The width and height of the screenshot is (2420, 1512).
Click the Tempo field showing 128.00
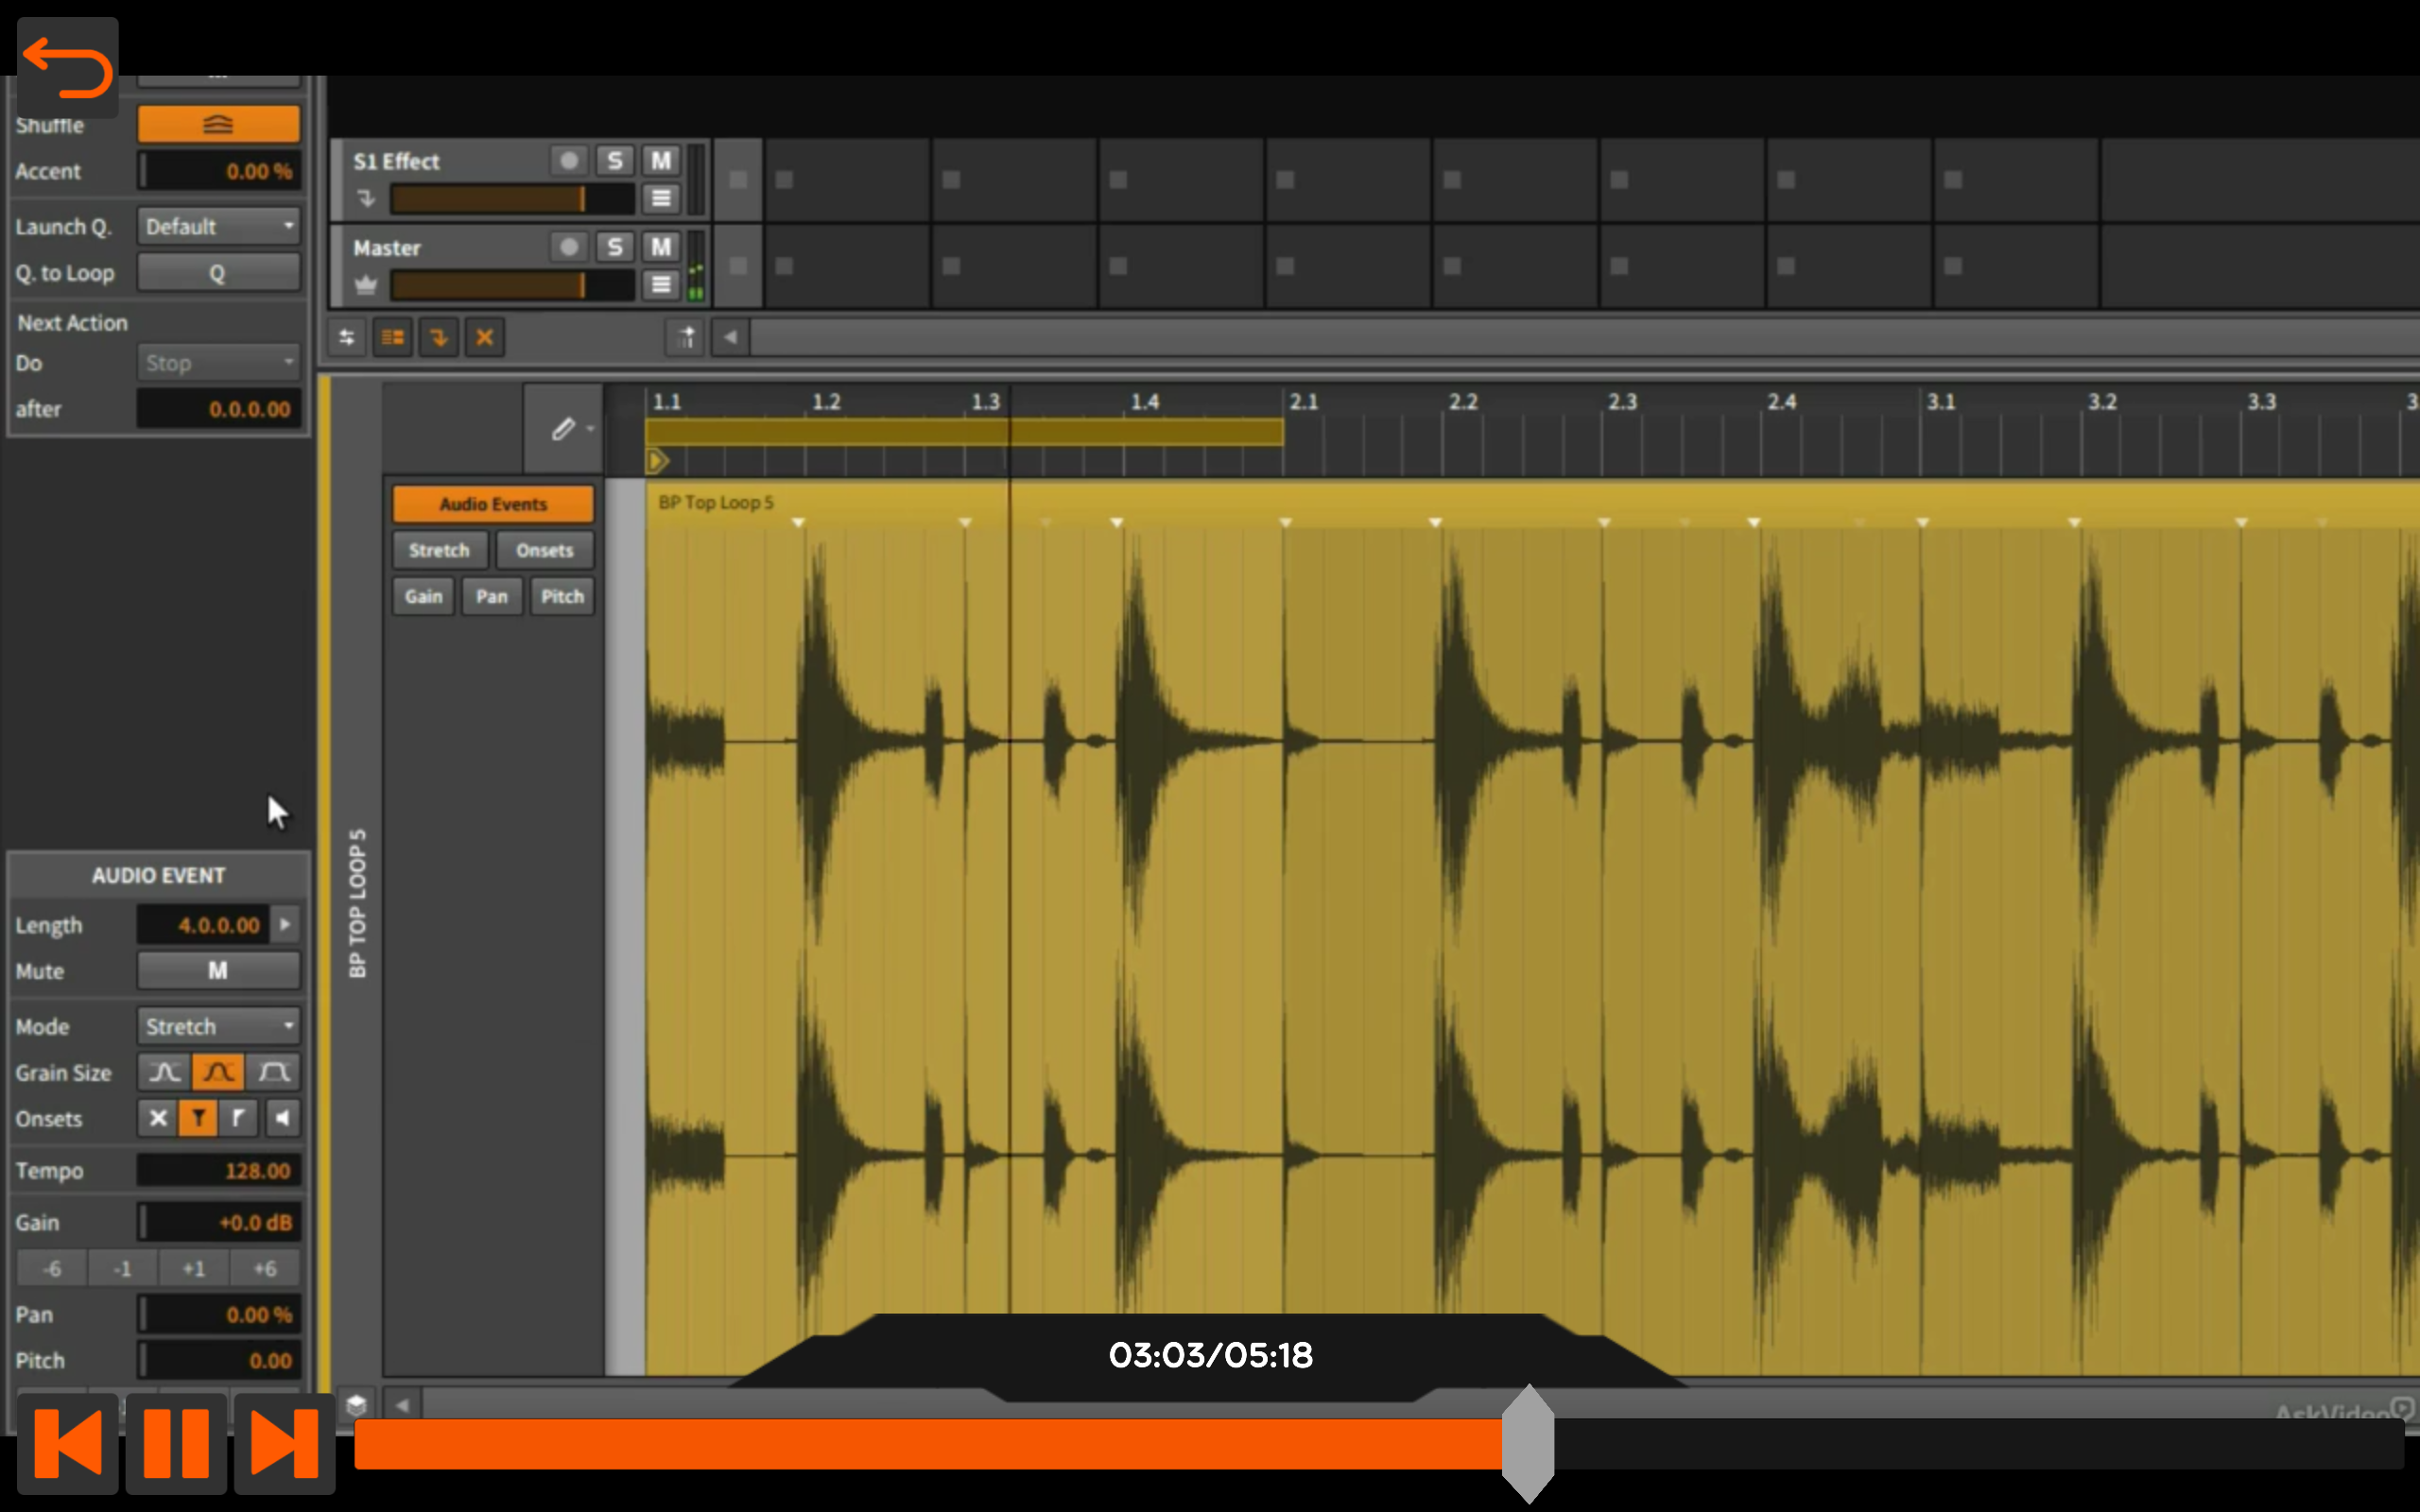[218, 1170]
